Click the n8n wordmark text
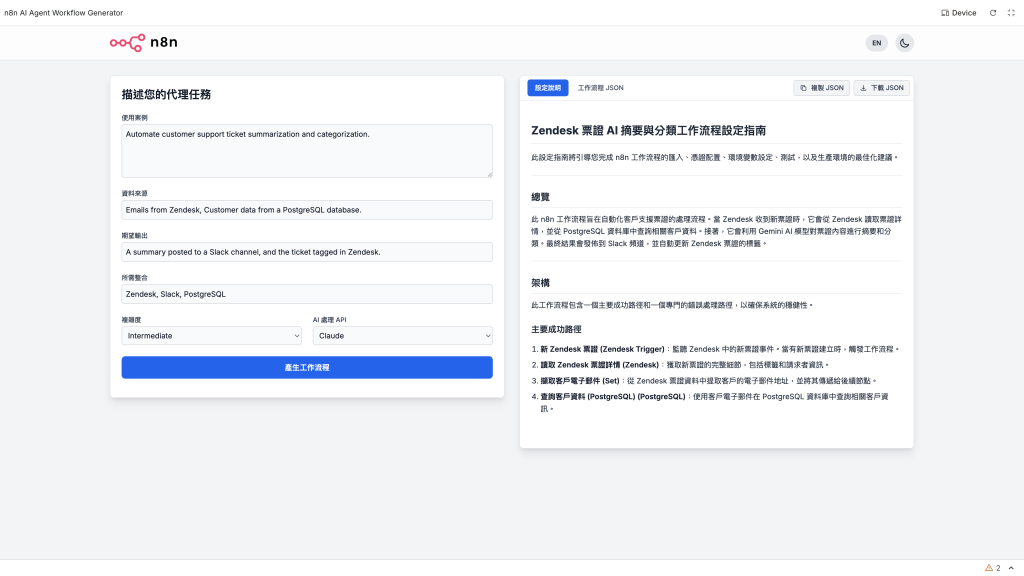The image size is (1024, 576). pyautogui.click(x=164, y=42)
